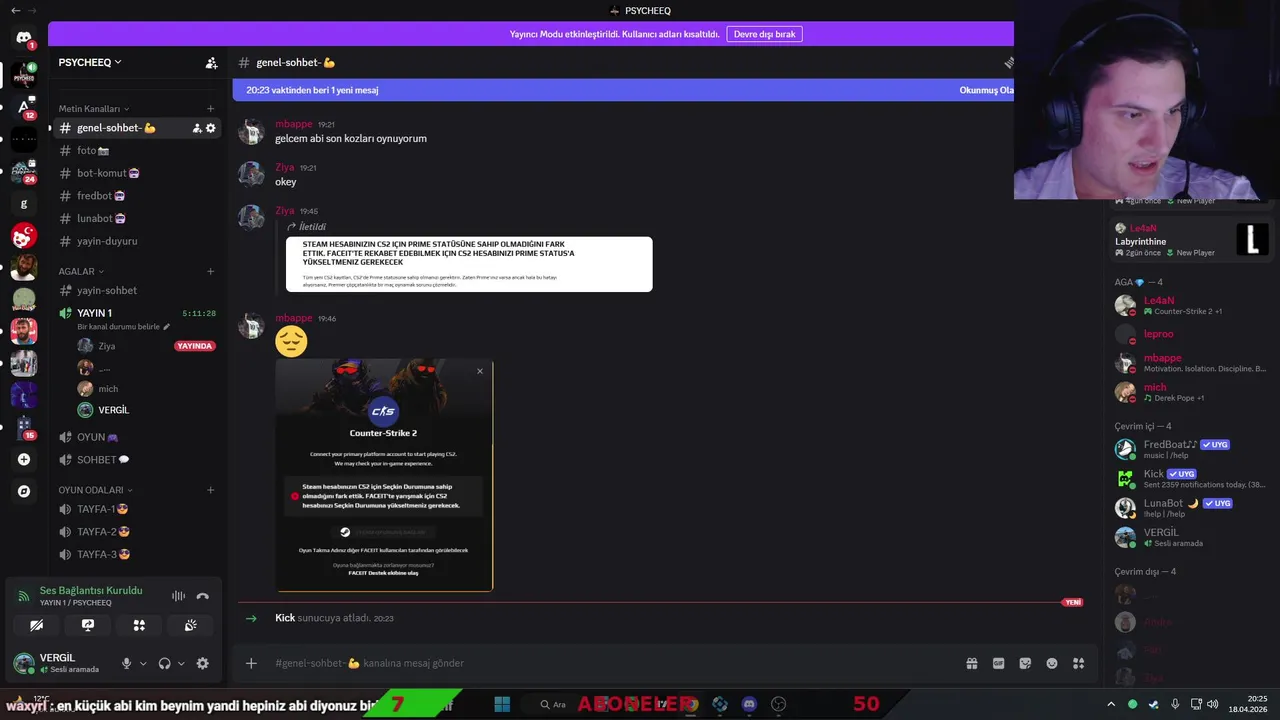The width and height of the screenshot is (1280, 720).
Task: Open Windows Start menu
Action: [502, 704]
